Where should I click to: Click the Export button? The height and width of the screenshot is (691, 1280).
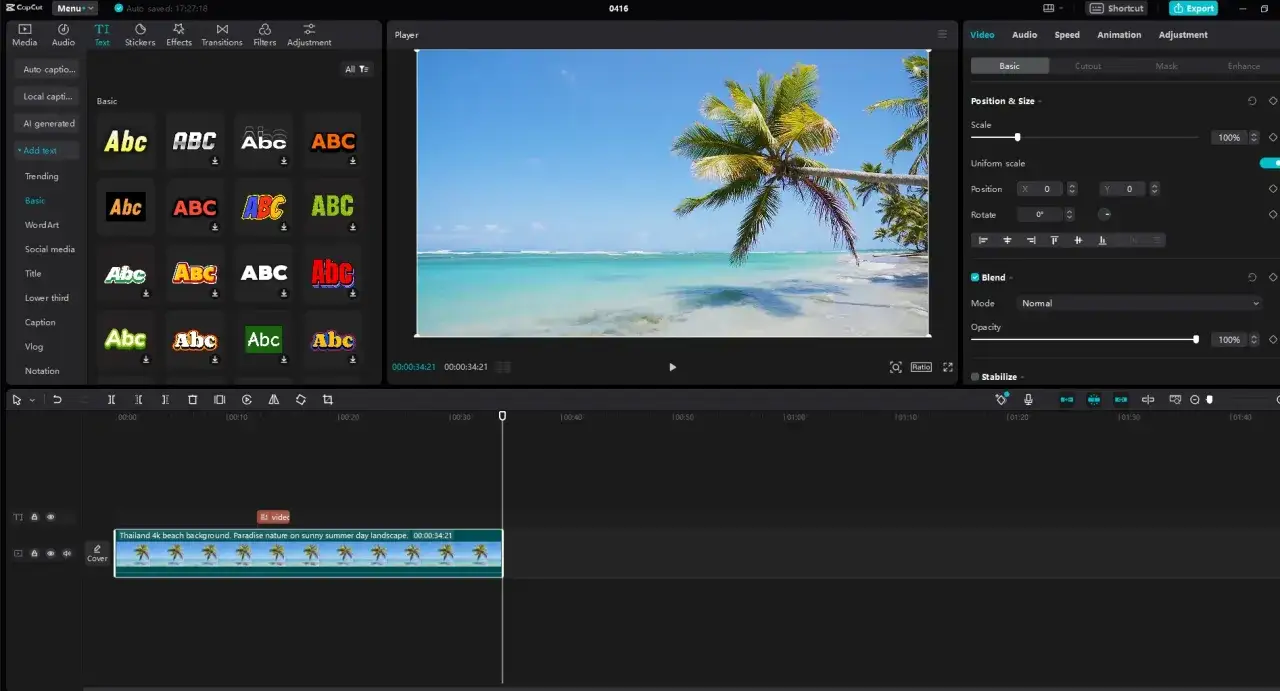[1193, 8]
